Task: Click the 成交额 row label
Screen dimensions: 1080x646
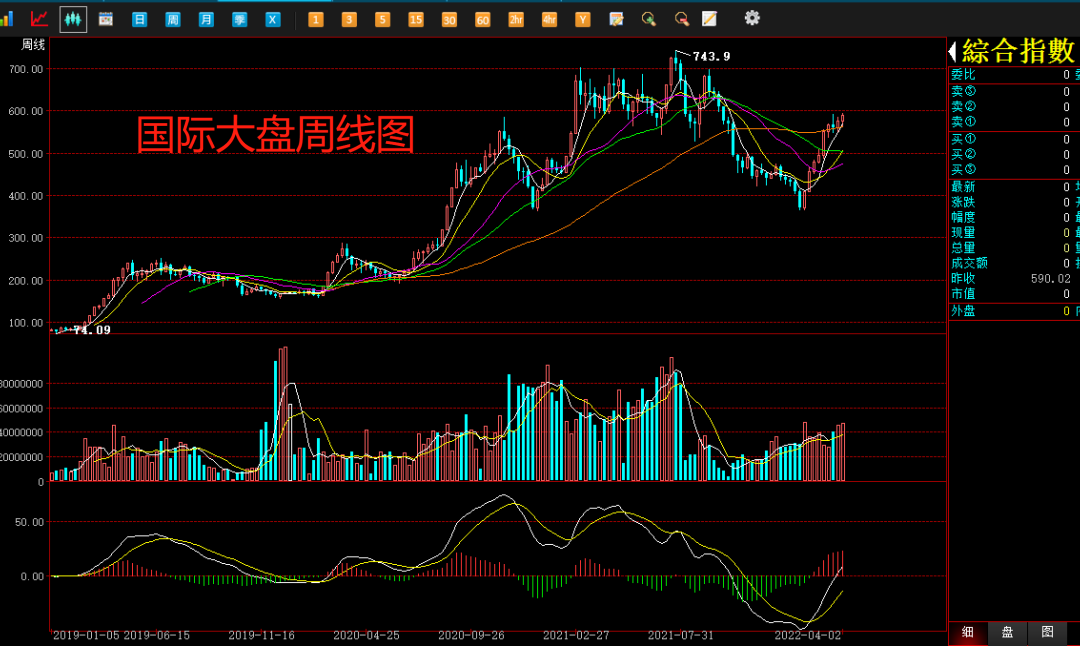Action: [x=969, y=263]
